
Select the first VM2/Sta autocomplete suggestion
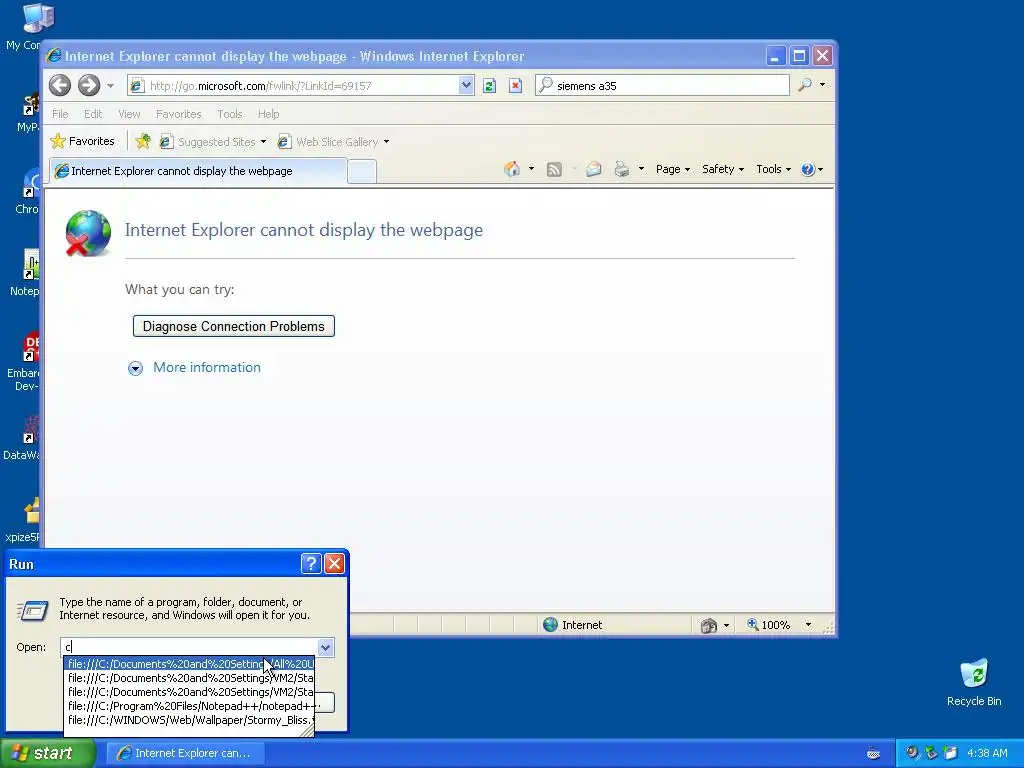point(190,679)
